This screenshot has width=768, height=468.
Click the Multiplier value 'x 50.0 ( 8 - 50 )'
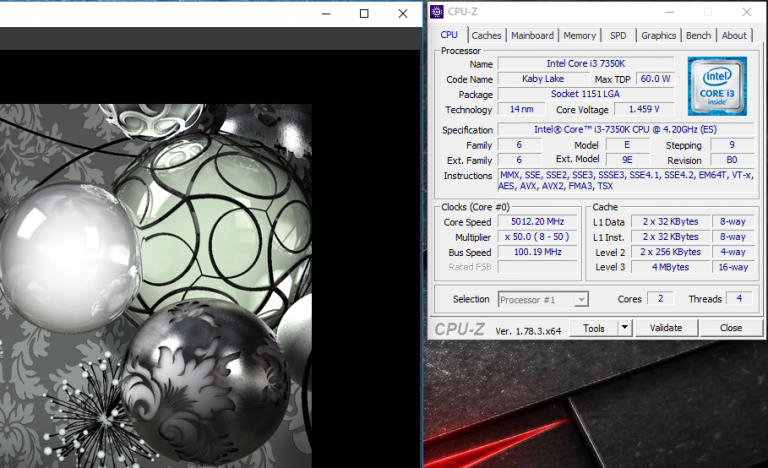point(537,237)
